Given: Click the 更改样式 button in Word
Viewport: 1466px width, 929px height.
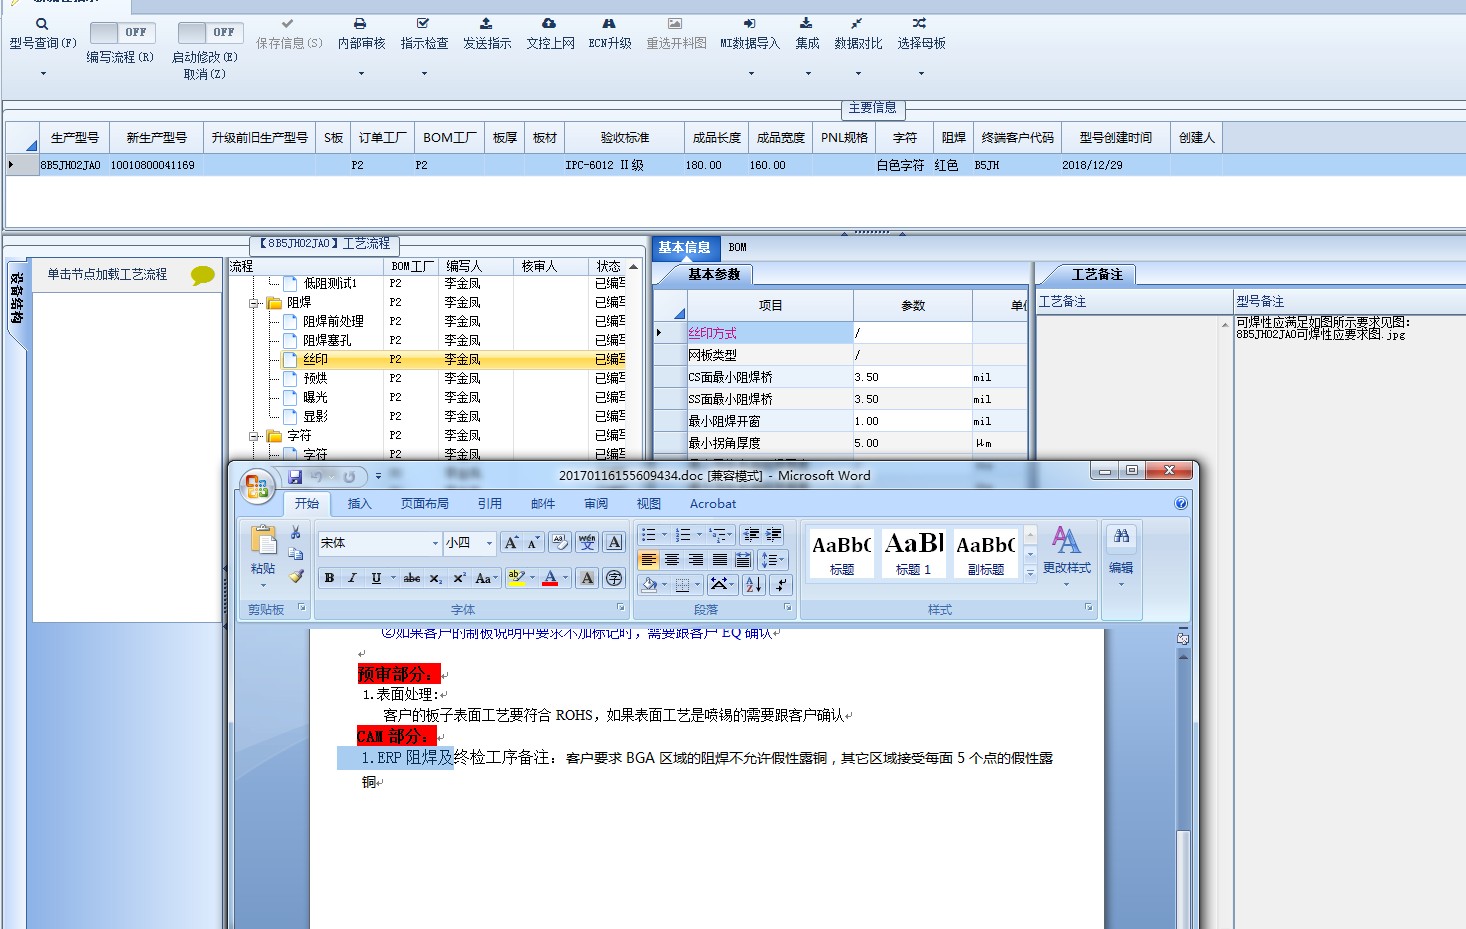Looking at the screenshot, I should pyautogui.click(x=1066, y=554).
